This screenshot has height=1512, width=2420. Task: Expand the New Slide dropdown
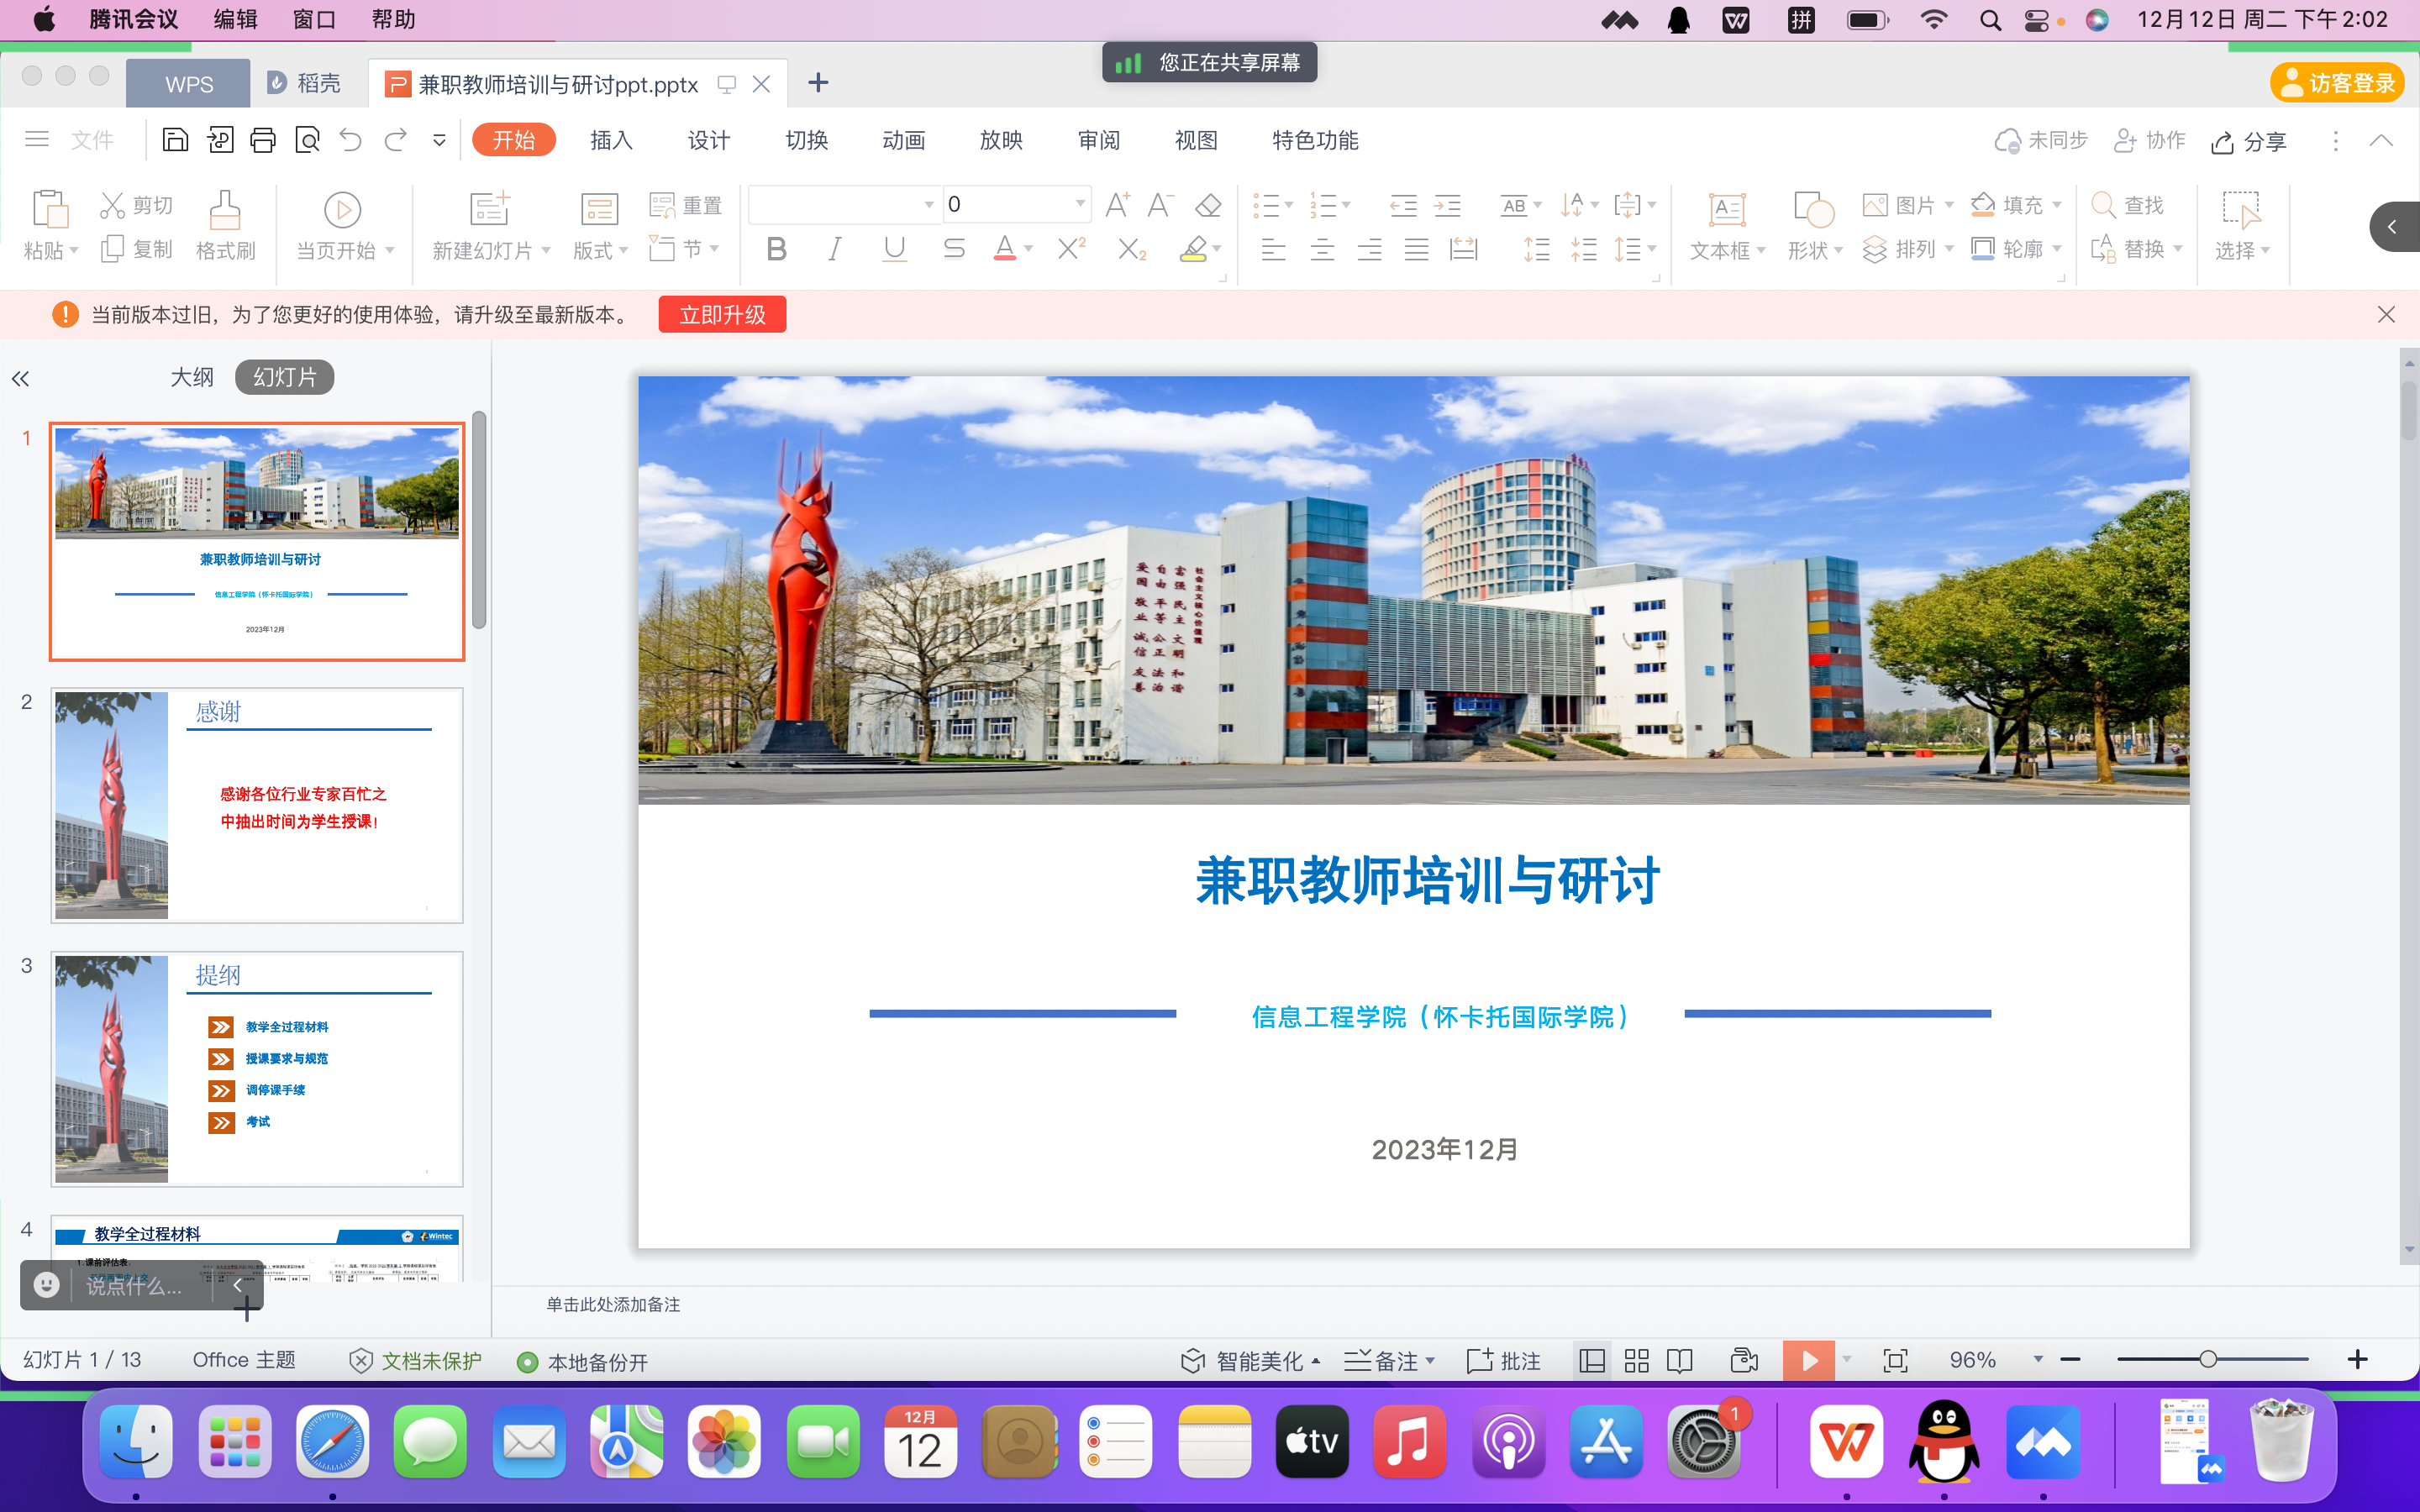546,250
